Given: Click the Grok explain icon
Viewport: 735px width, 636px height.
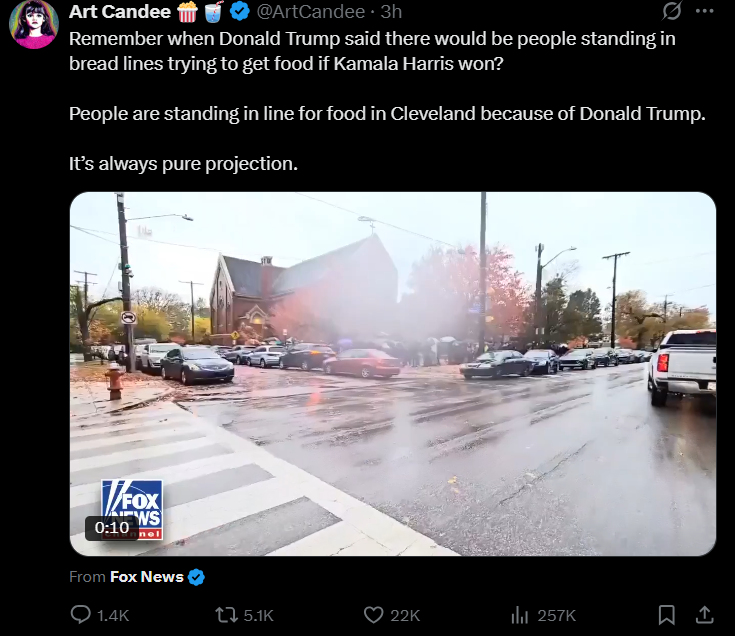Looking at the screenshot, I should (x=671, y=11).
